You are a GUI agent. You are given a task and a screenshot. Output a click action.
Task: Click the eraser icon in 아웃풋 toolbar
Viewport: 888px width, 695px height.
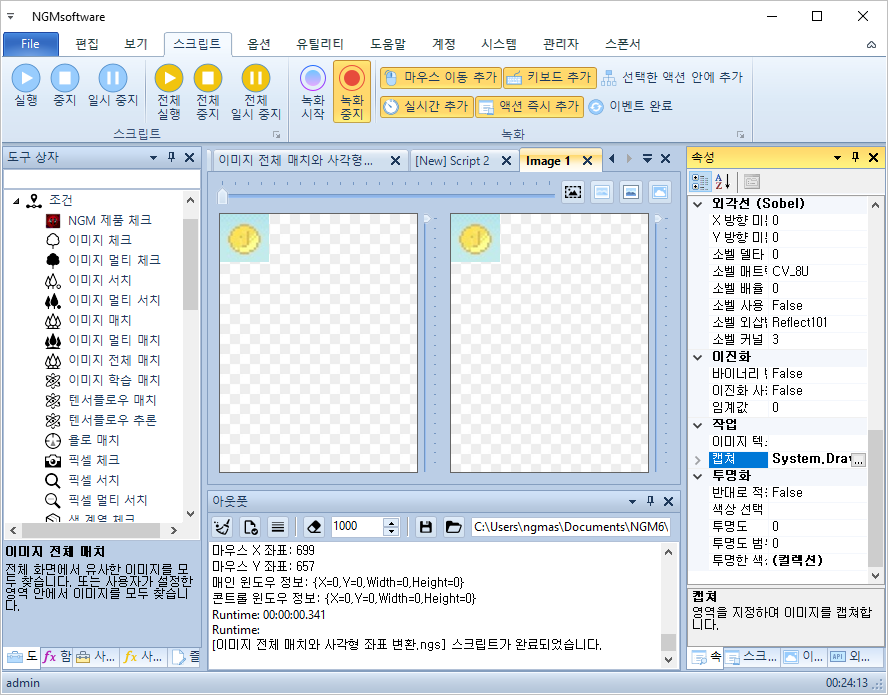pos(314,527)
